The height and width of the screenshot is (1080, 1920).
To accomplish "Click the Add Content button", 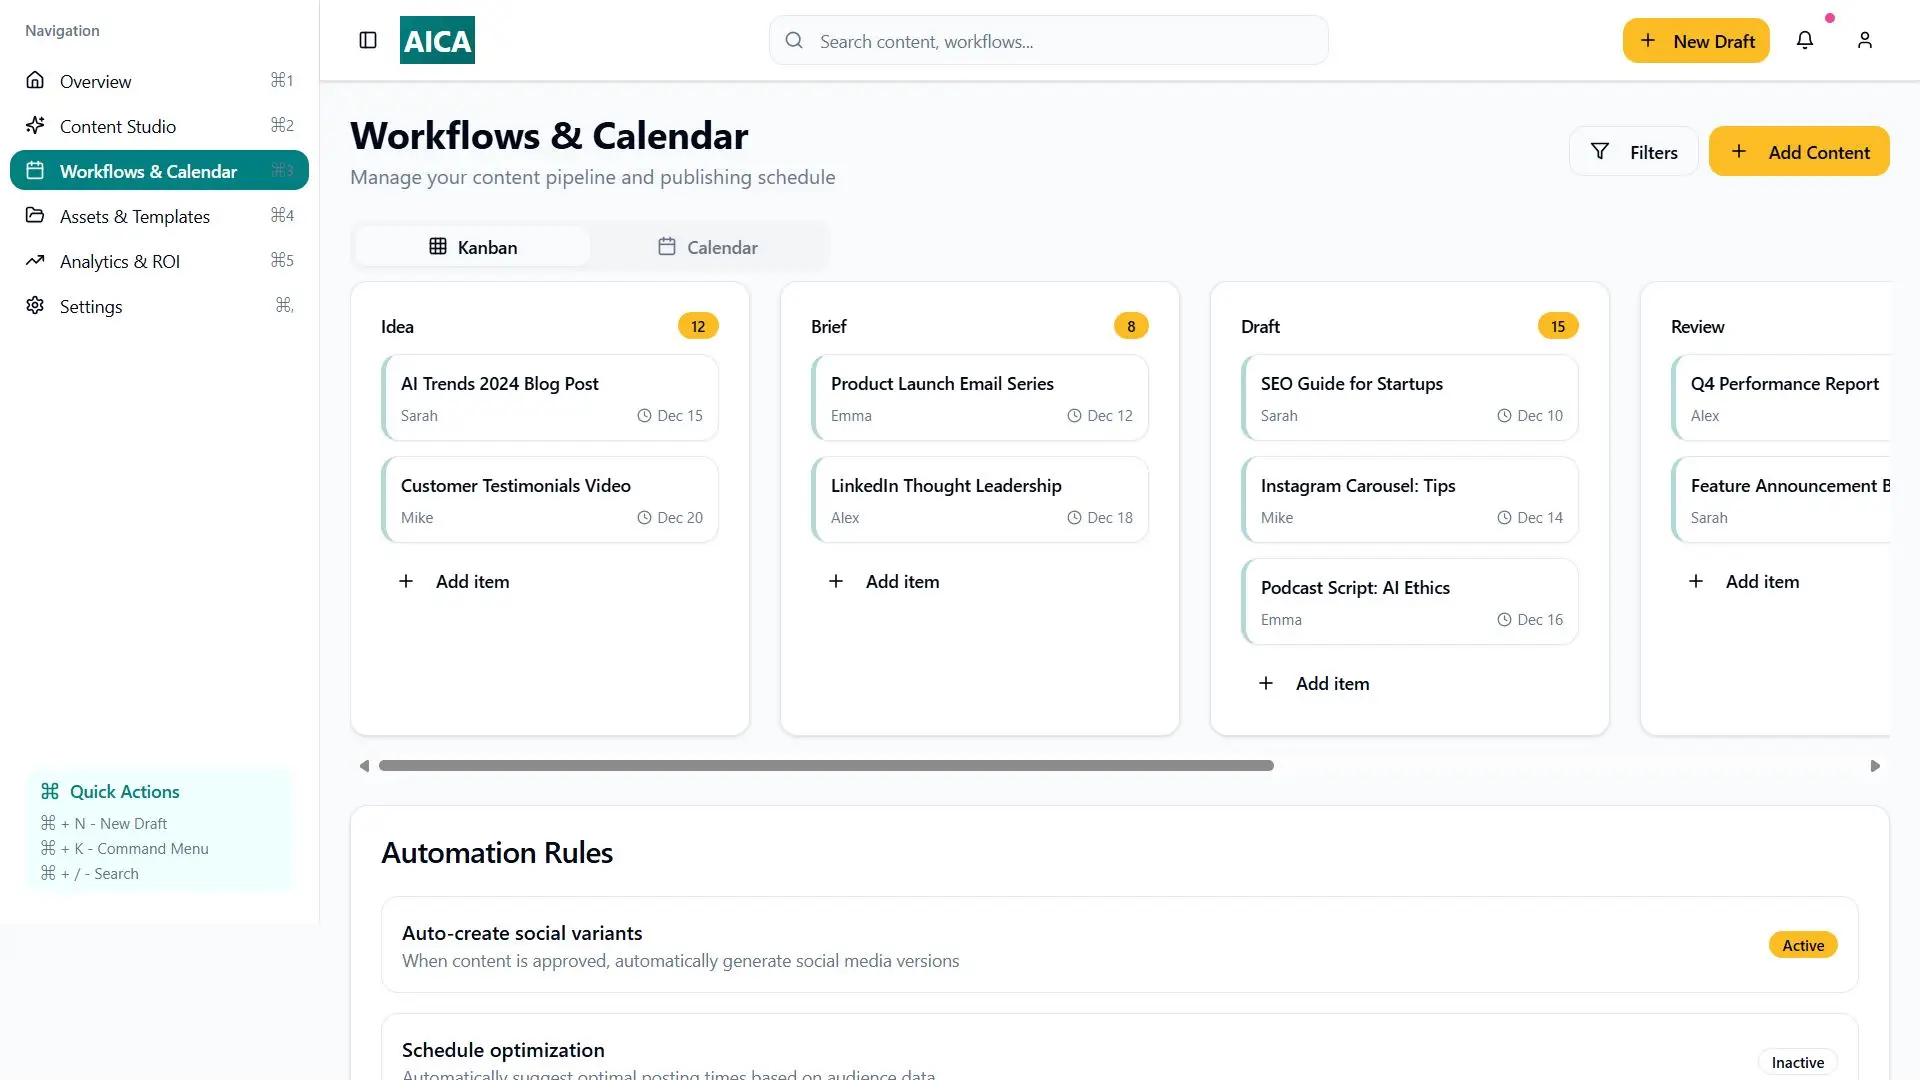I will (1799, 151).
